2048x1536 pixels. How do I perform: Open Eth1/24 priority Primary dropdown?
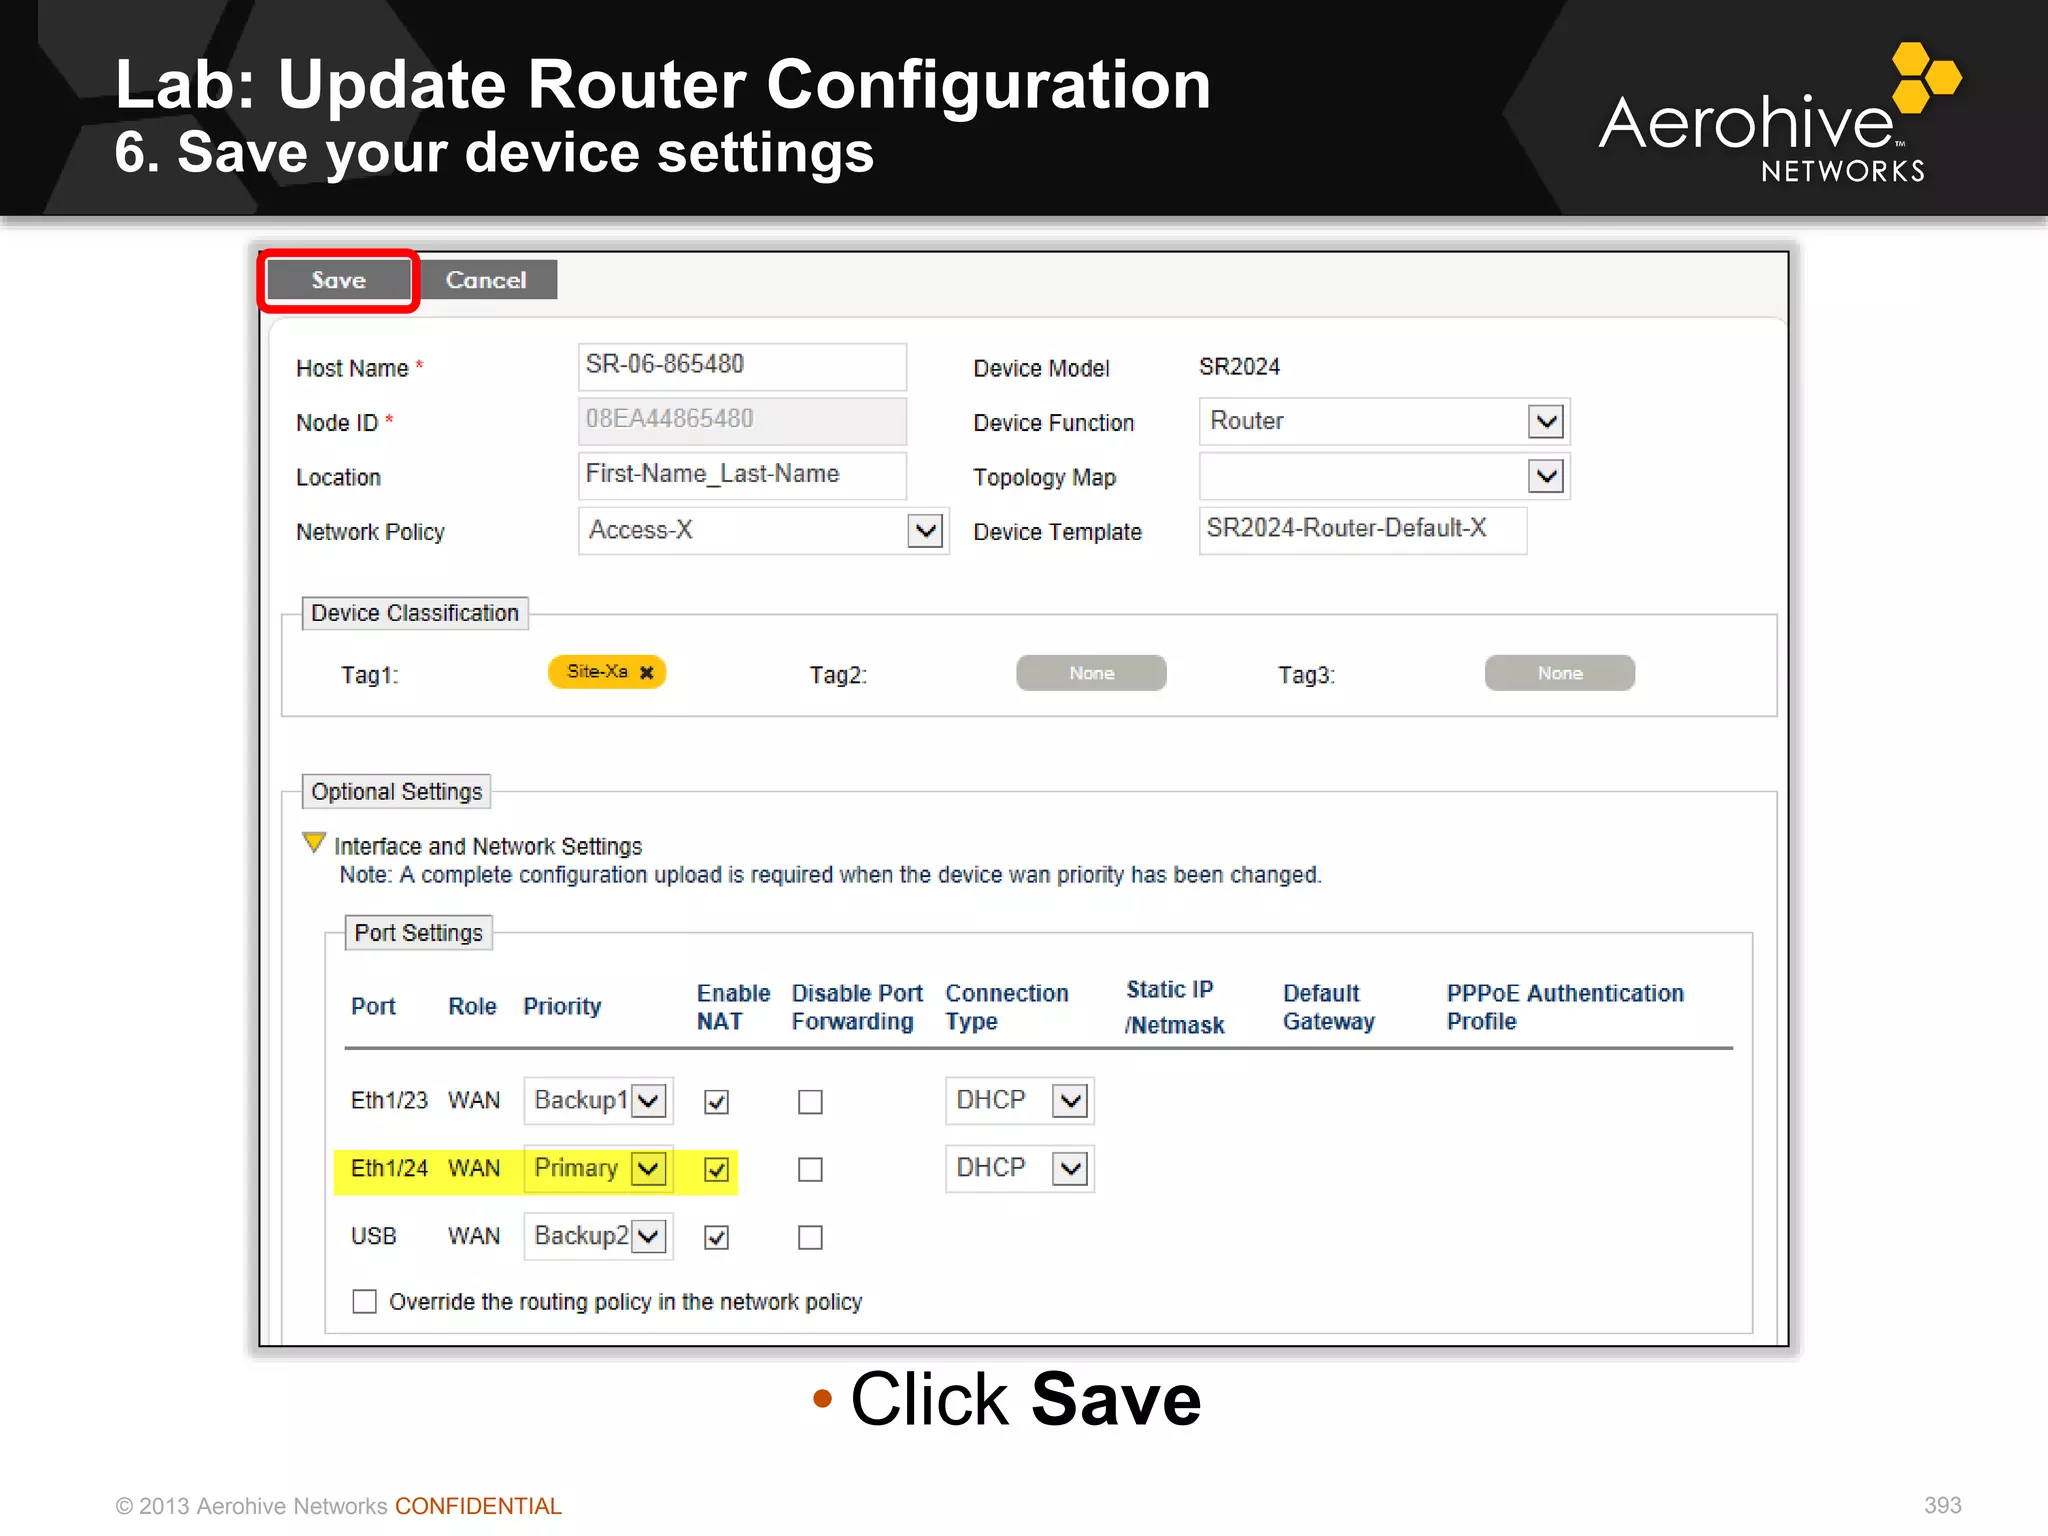coord(598,1168)
